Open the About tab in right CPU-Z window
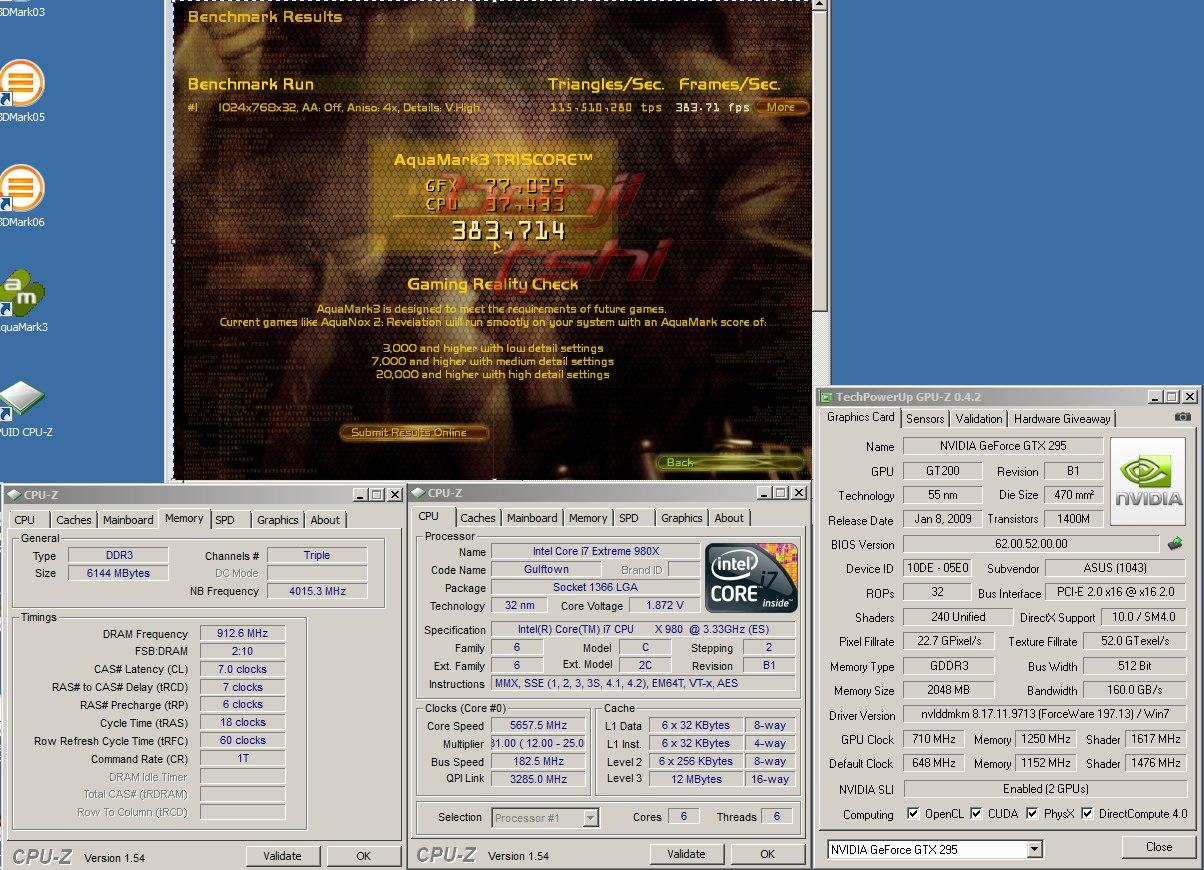This screenshot has height=870, width=1204. coord(729,518)
